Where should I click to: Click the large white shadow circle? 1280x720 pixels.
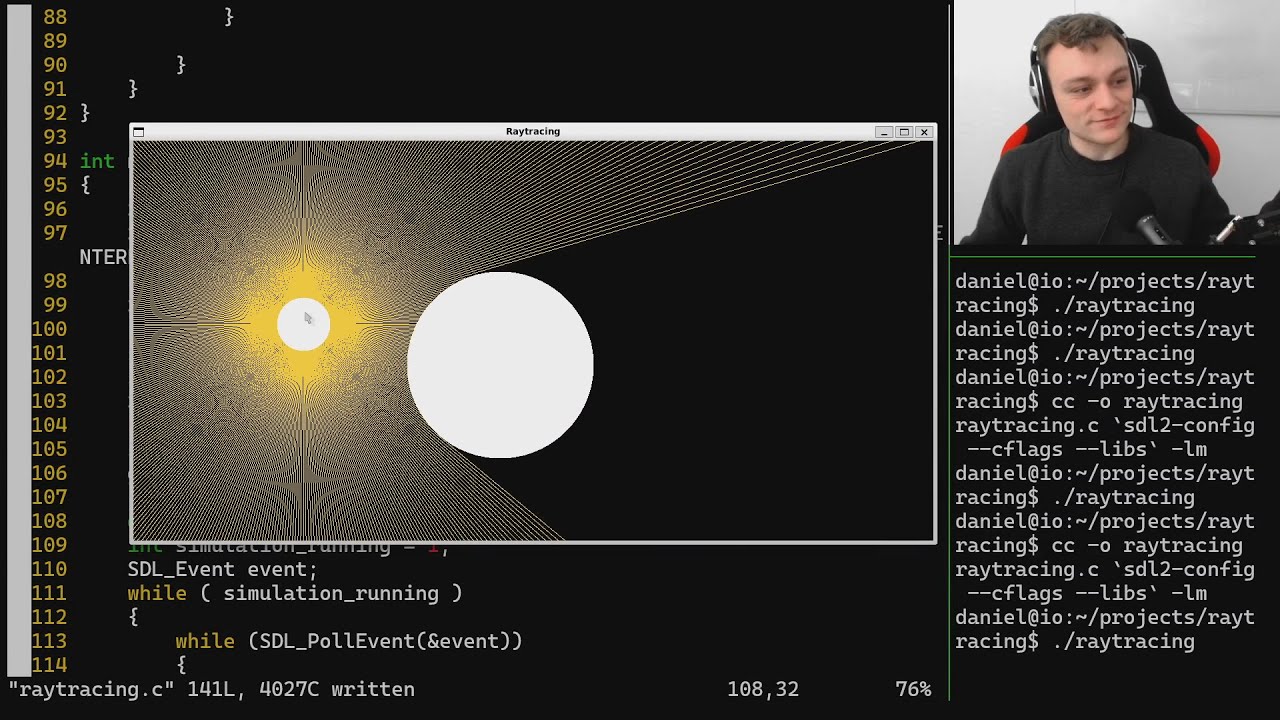coord(500,365)
